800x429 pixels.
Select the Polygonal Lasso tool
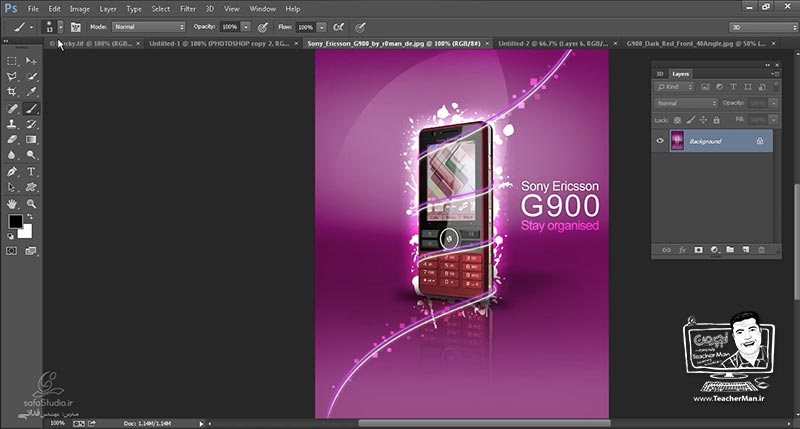12,77
